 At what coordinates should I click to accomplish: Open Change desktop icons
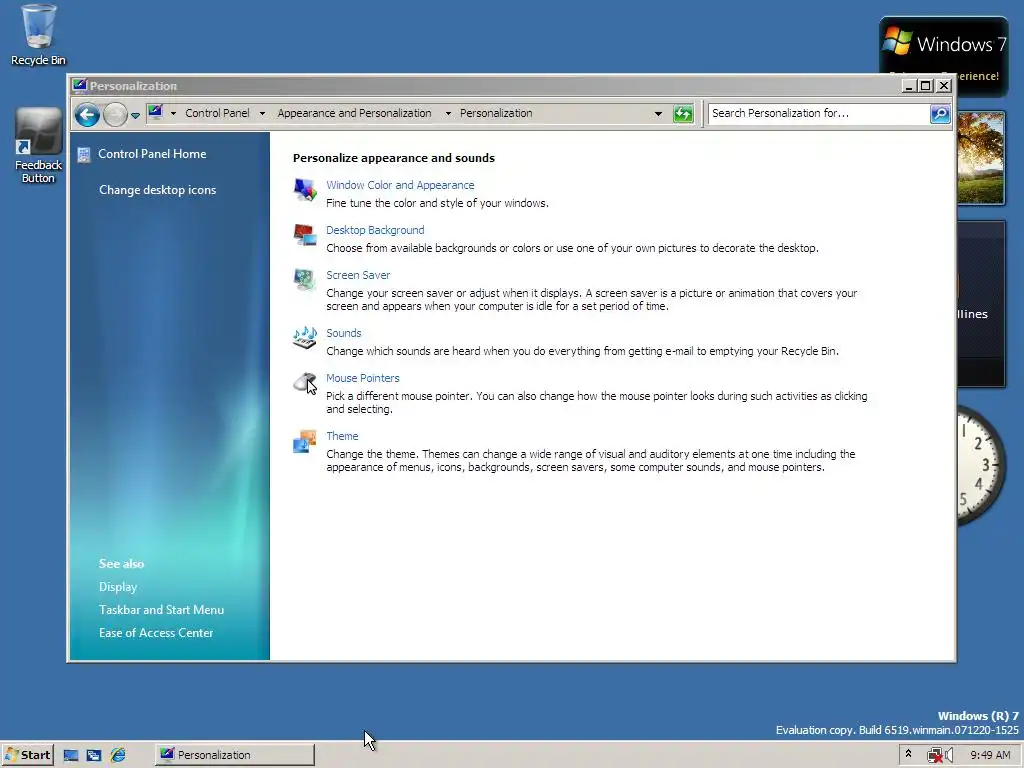[157, 189]
